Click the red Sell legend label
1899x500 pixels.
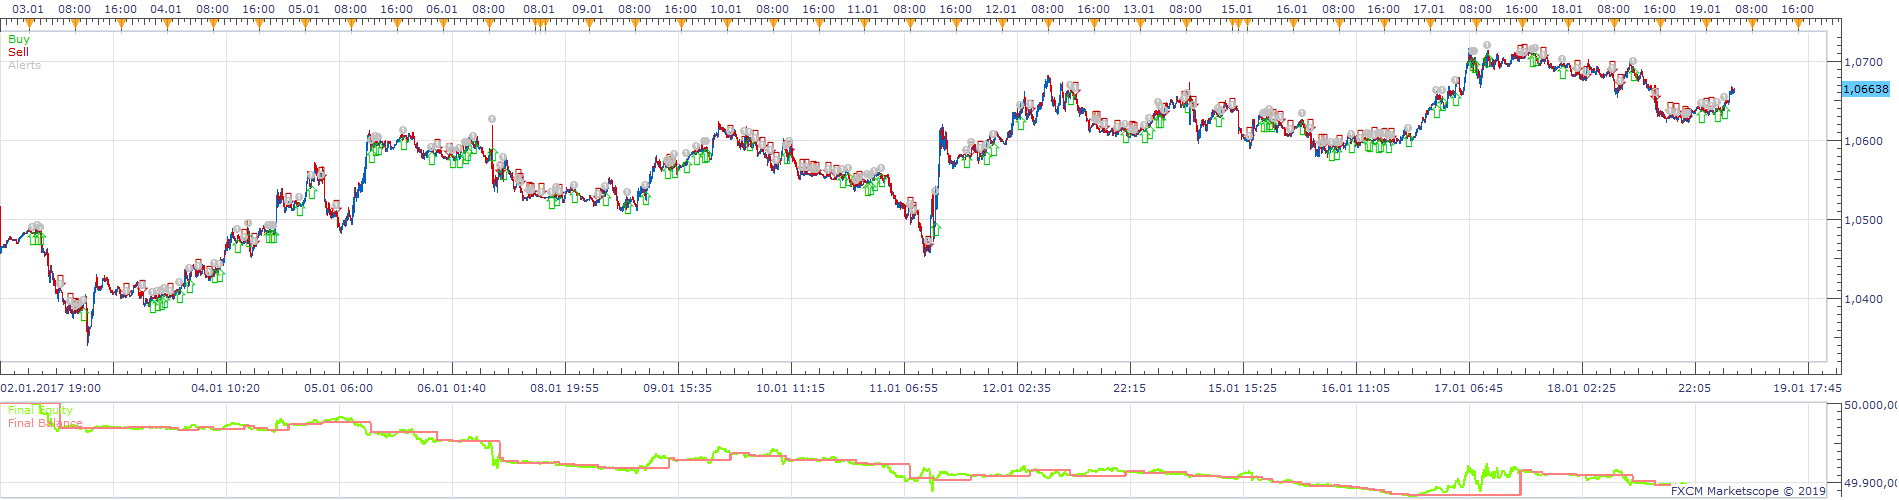tap(18, 52)
